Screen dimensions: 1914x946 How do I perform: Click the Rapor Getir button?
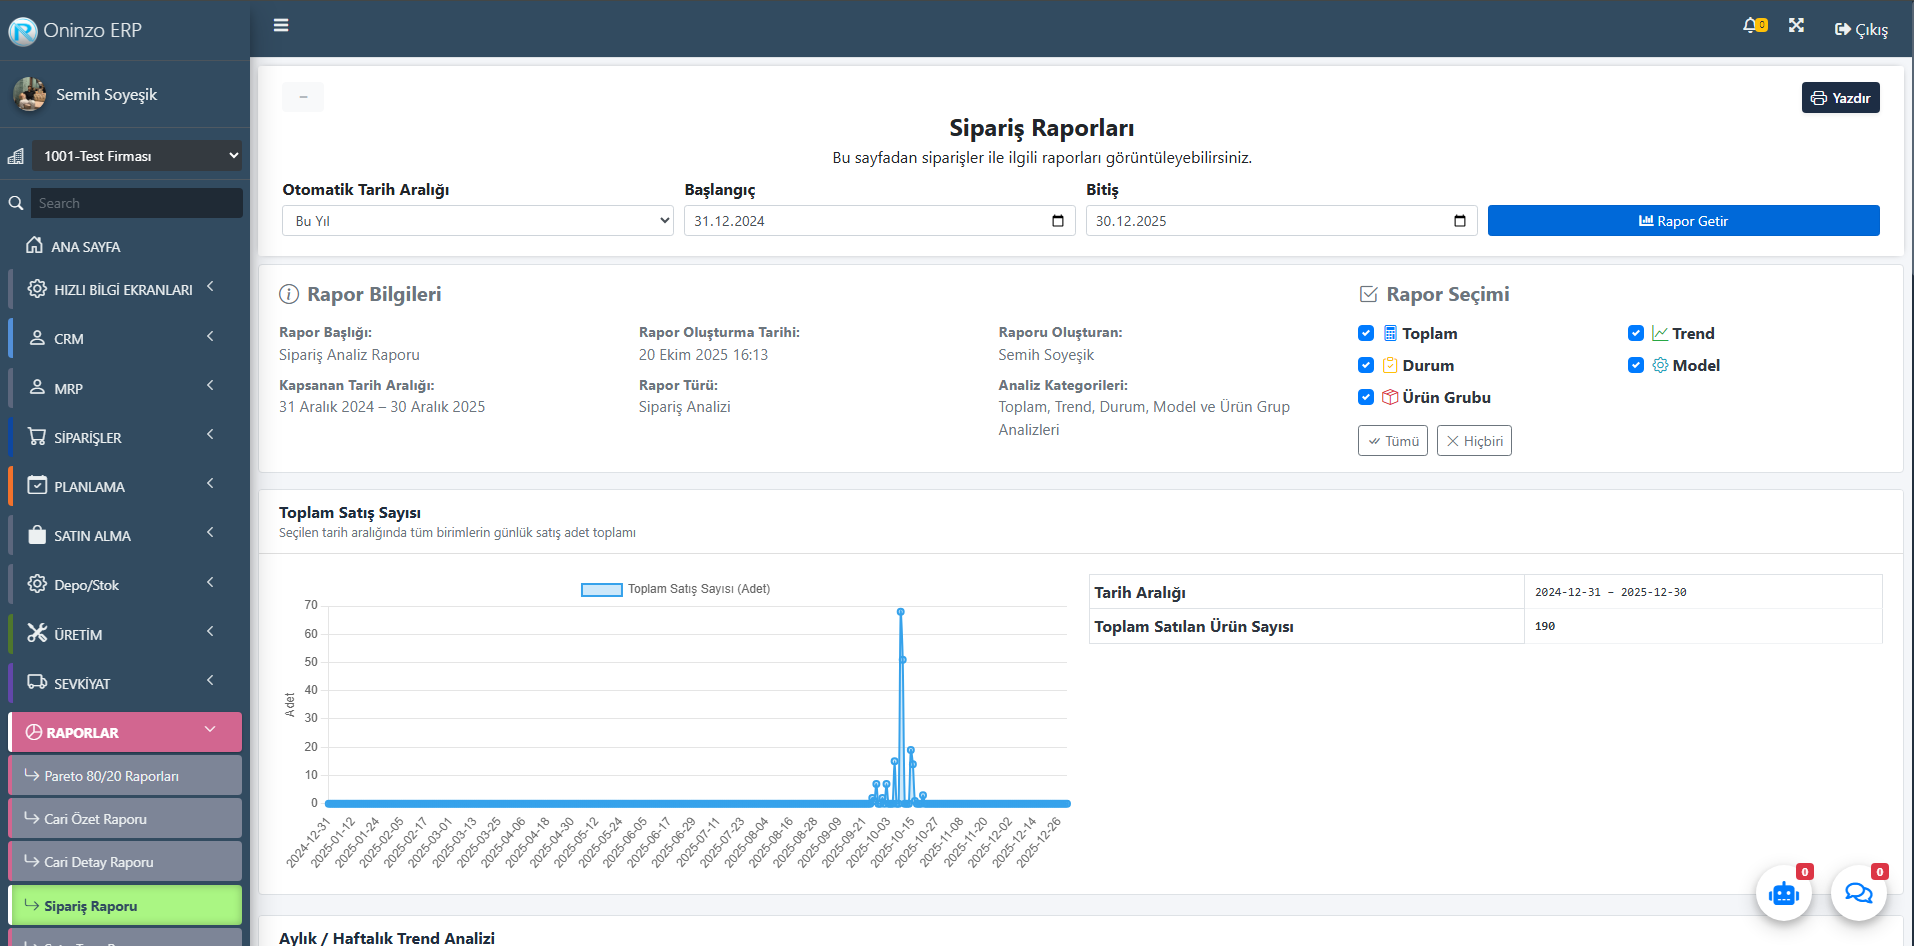(1683, 221)
